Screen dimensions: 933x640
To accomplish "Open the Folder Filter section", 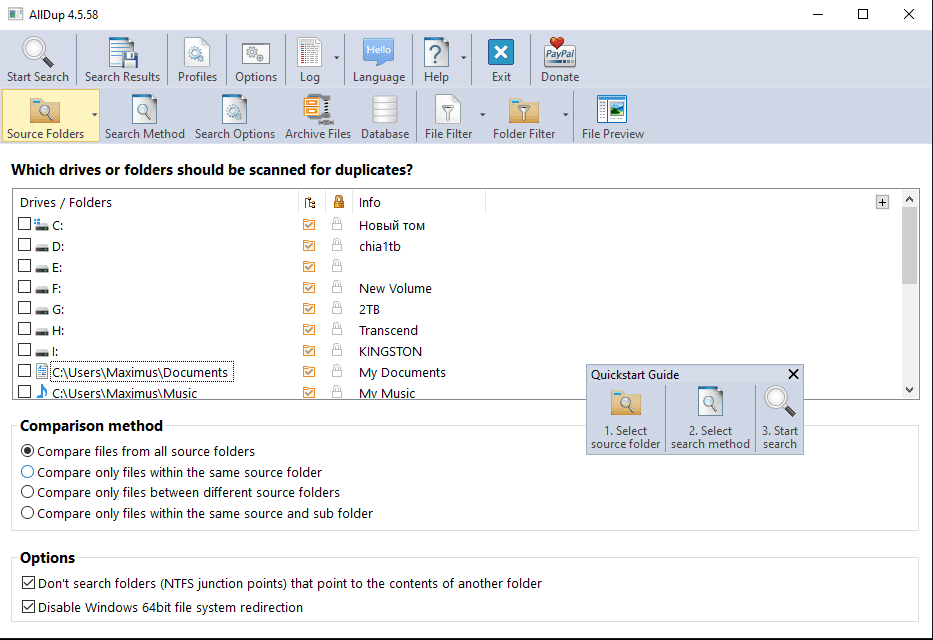I will click(524, 117).
